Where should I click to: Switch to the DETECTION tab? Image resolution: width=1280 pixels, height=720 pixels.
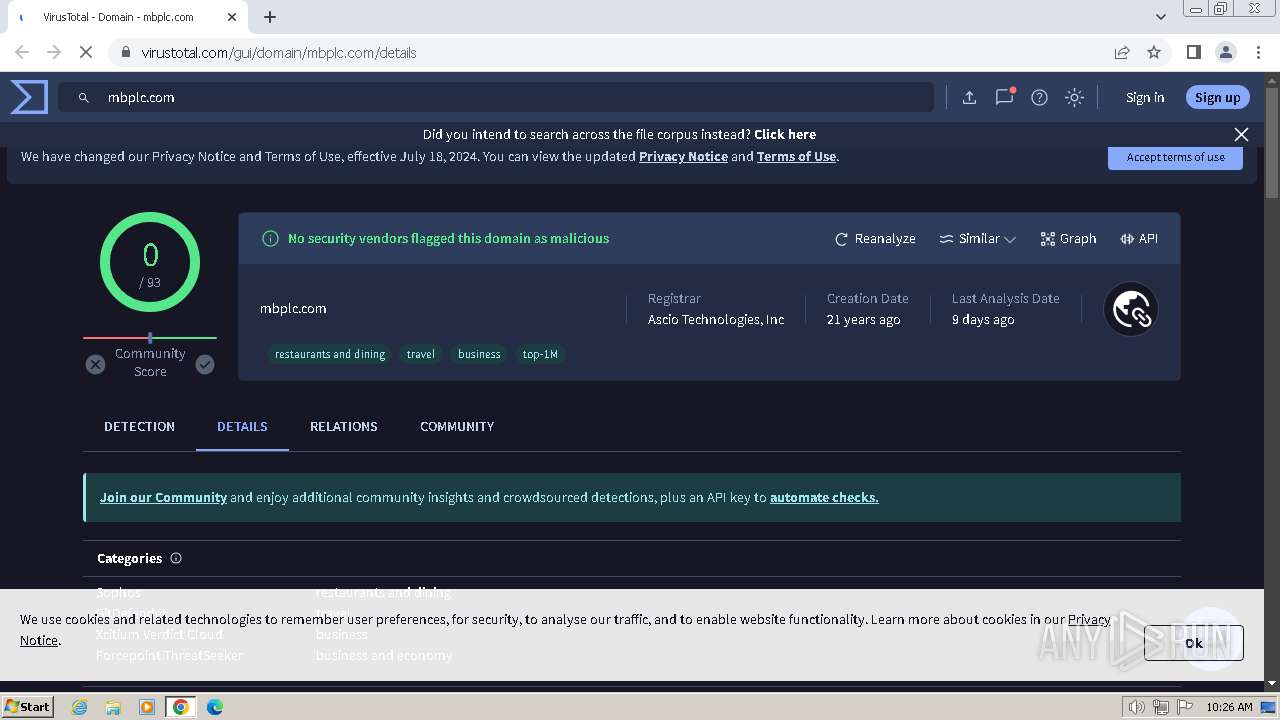[139, 426]
